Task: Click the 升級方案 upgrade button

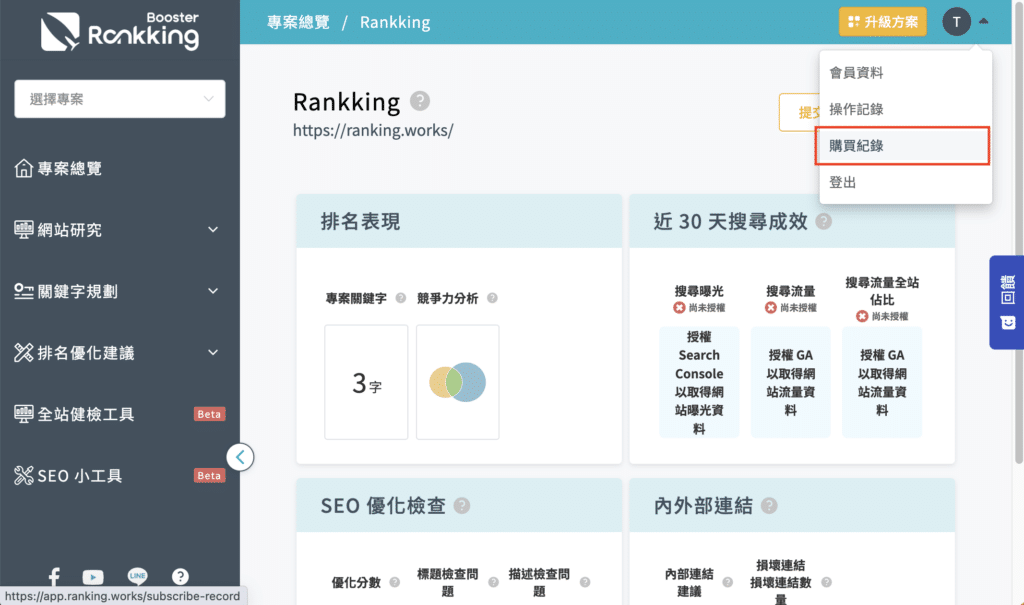Action: (x=882, y=22)
